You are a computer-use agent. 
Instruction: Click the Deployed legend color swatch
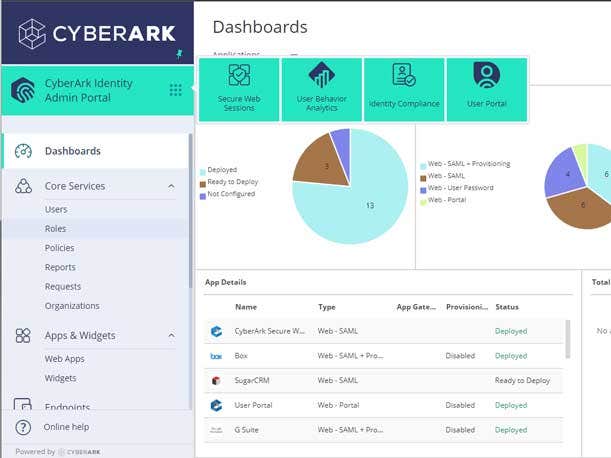(x=203, y=171)
